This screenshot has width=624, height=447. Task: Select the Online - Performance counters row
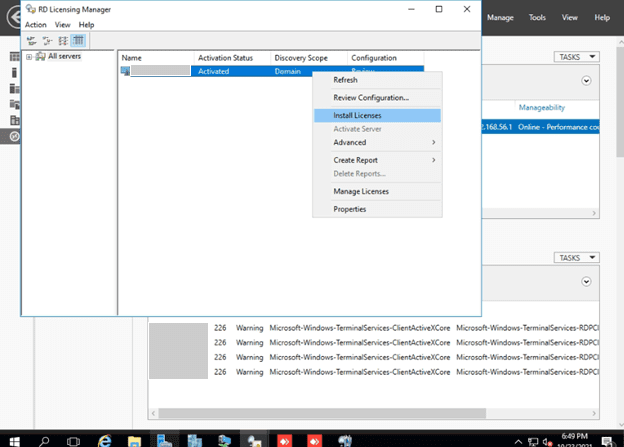coord(540,127)
